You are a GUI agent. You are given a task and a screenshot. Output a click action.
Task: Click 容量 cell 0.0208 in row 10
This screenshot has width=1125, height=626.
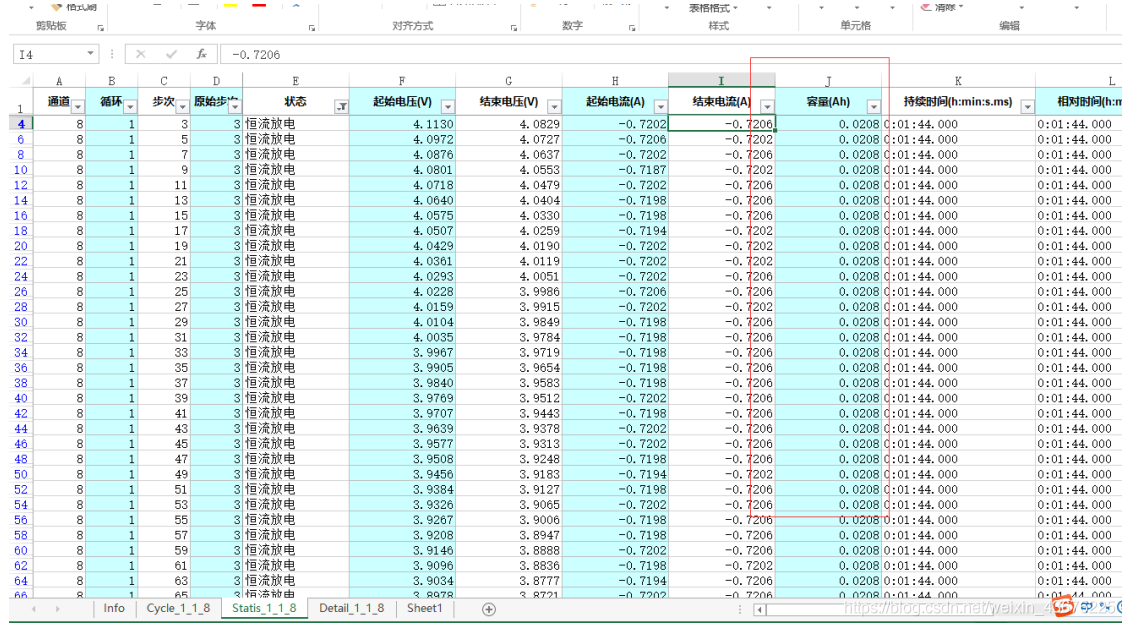pos(828,170)
